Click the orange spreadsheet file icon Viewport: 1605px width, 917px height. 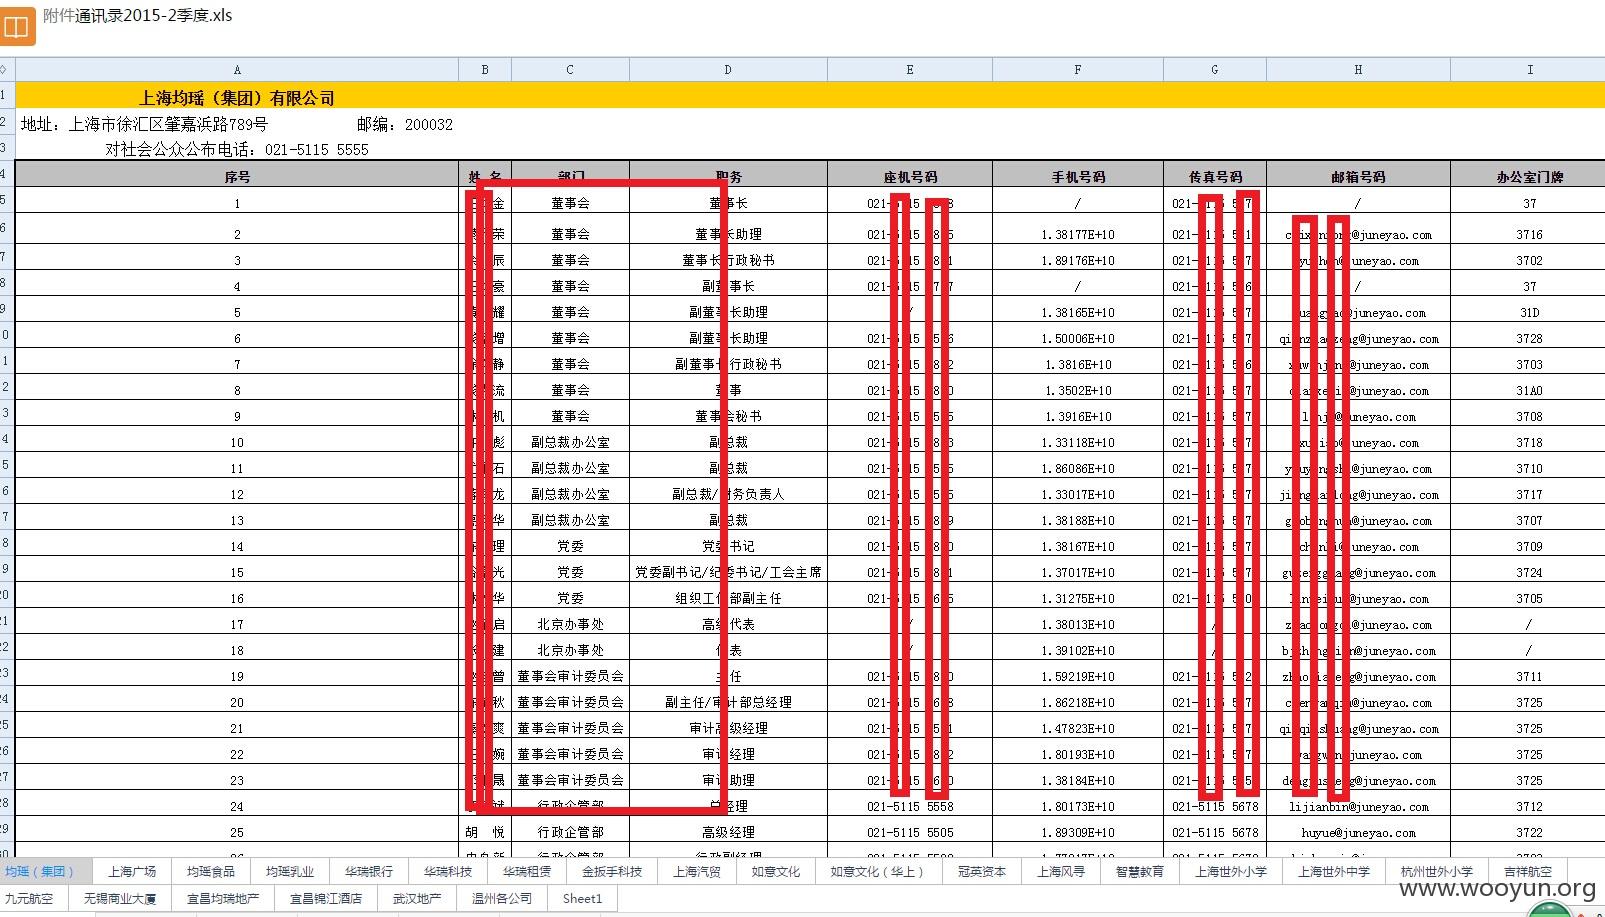pyautogui.click(x=17, y=27)
